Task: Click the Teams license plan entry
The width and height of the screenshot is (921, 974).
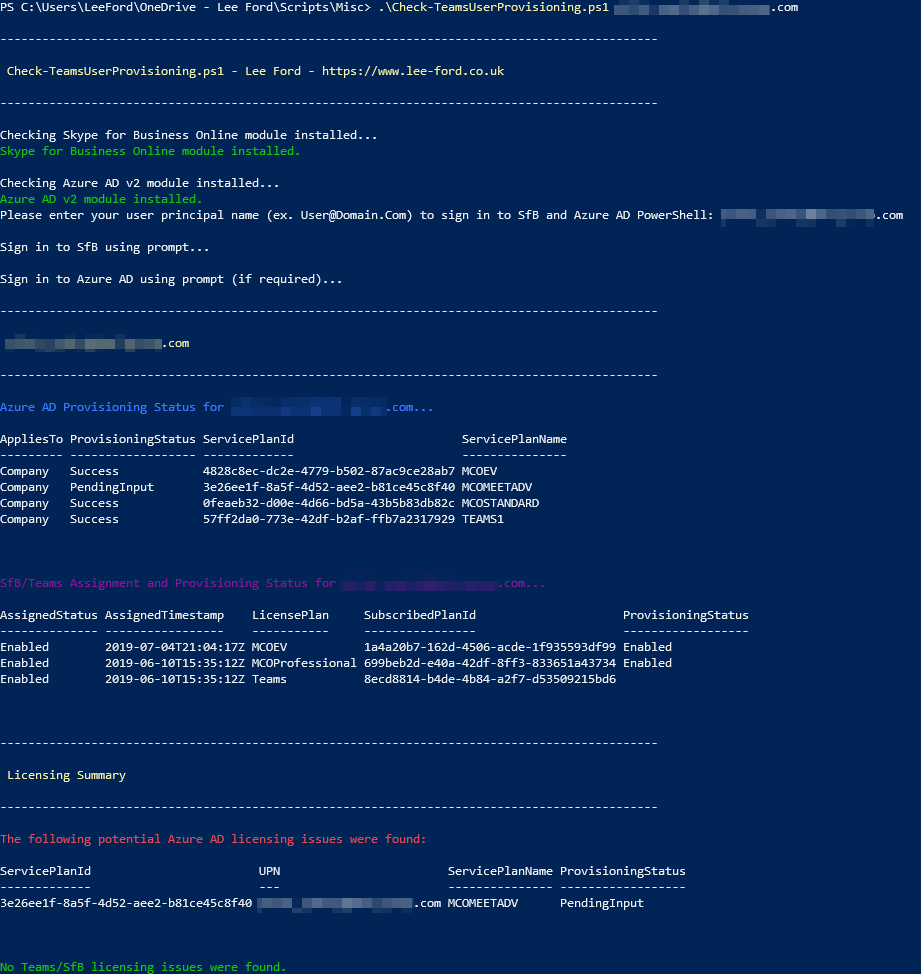Action: point(269,680)
